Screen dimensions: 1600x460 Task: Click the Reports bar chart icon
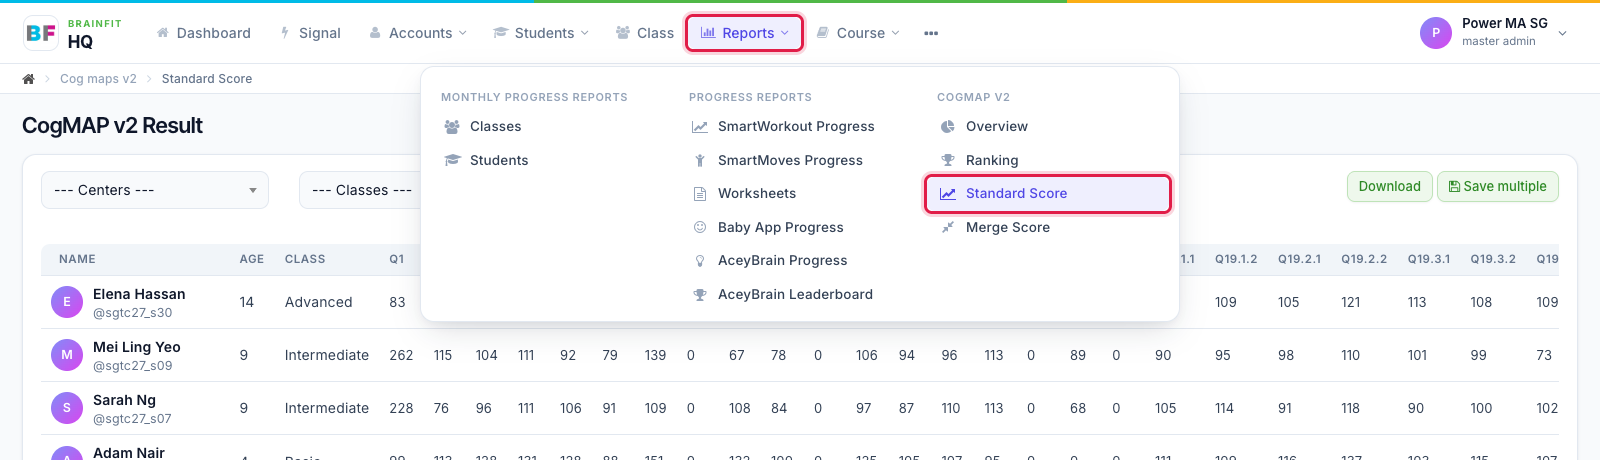(708, 33)
